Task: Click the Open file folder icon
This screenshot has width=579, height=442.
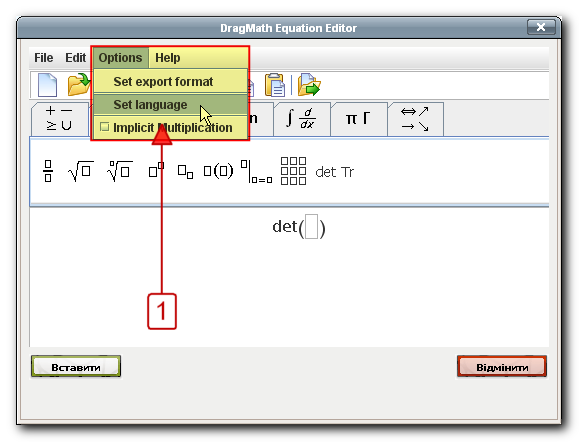Action: pos(79,85)
